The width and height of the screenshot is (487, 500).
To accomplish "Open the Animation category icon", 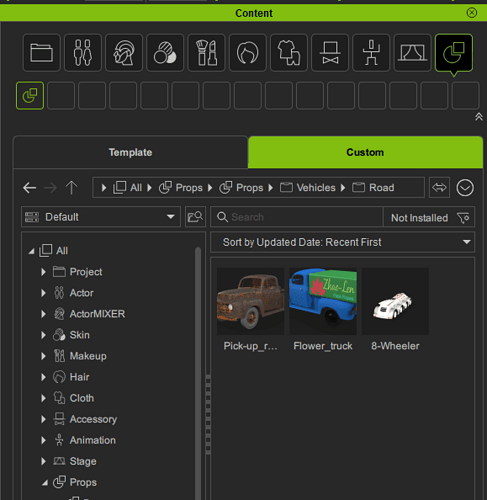I will [371, 53].
